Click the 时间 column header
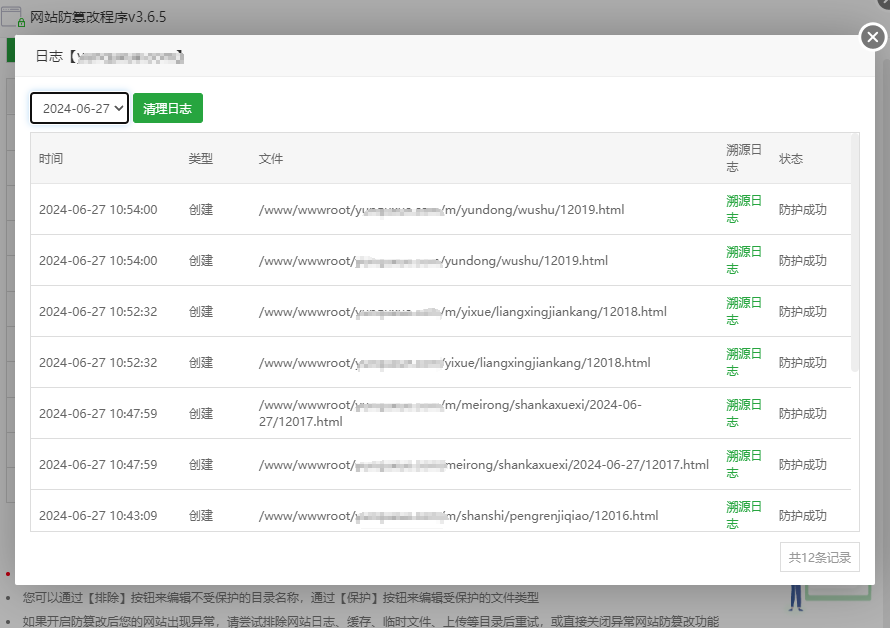This screenshot has height=628, width=890. click(51, 158)
